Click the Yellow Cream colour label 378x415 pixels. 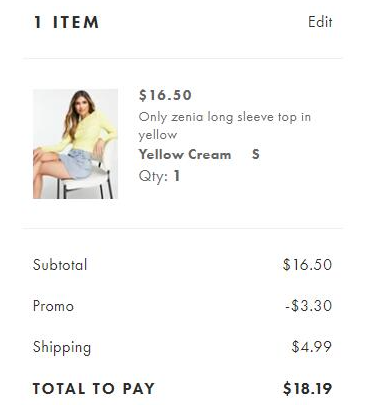coord(185,154)
